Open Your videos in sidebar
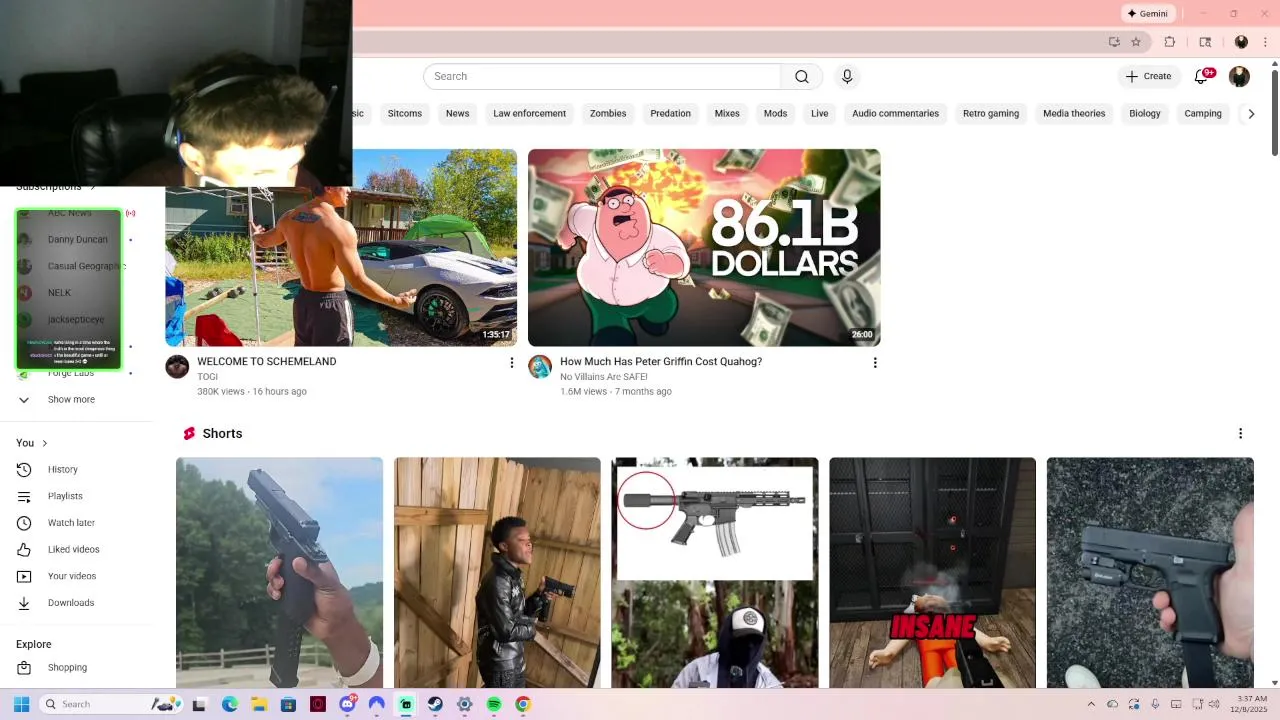 pyautogui.click(x=72, y=576)
